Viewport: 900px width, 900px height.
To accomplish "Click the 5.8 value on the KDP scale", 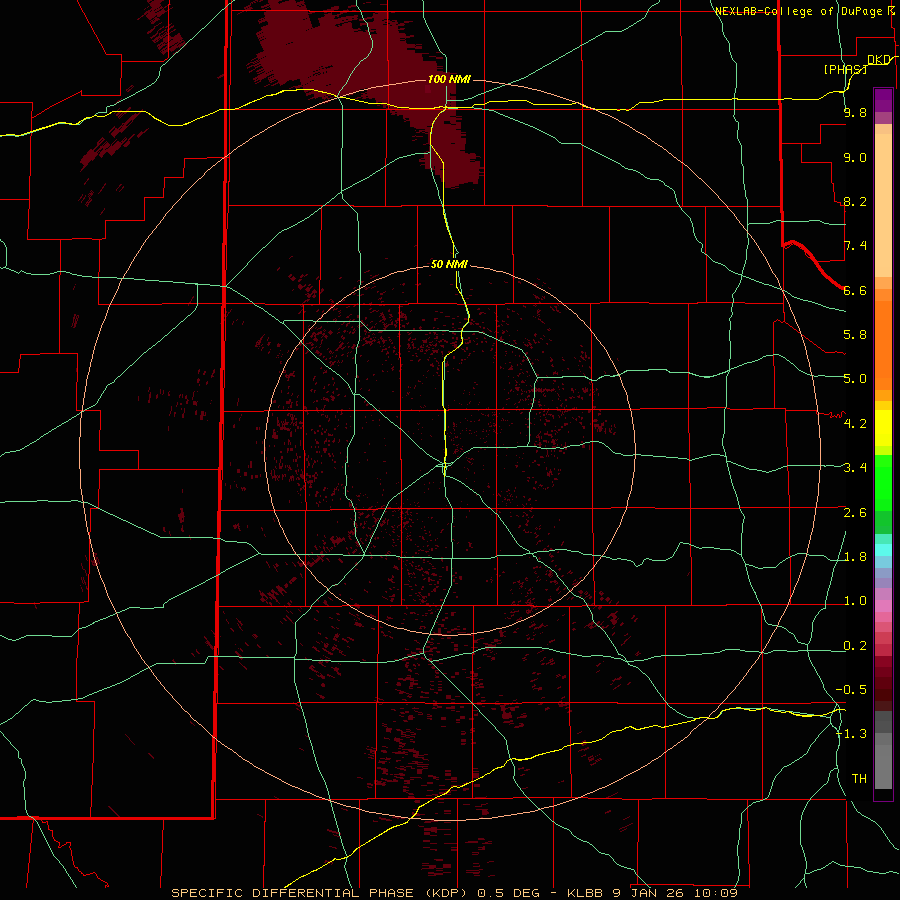I will (855, 335).
